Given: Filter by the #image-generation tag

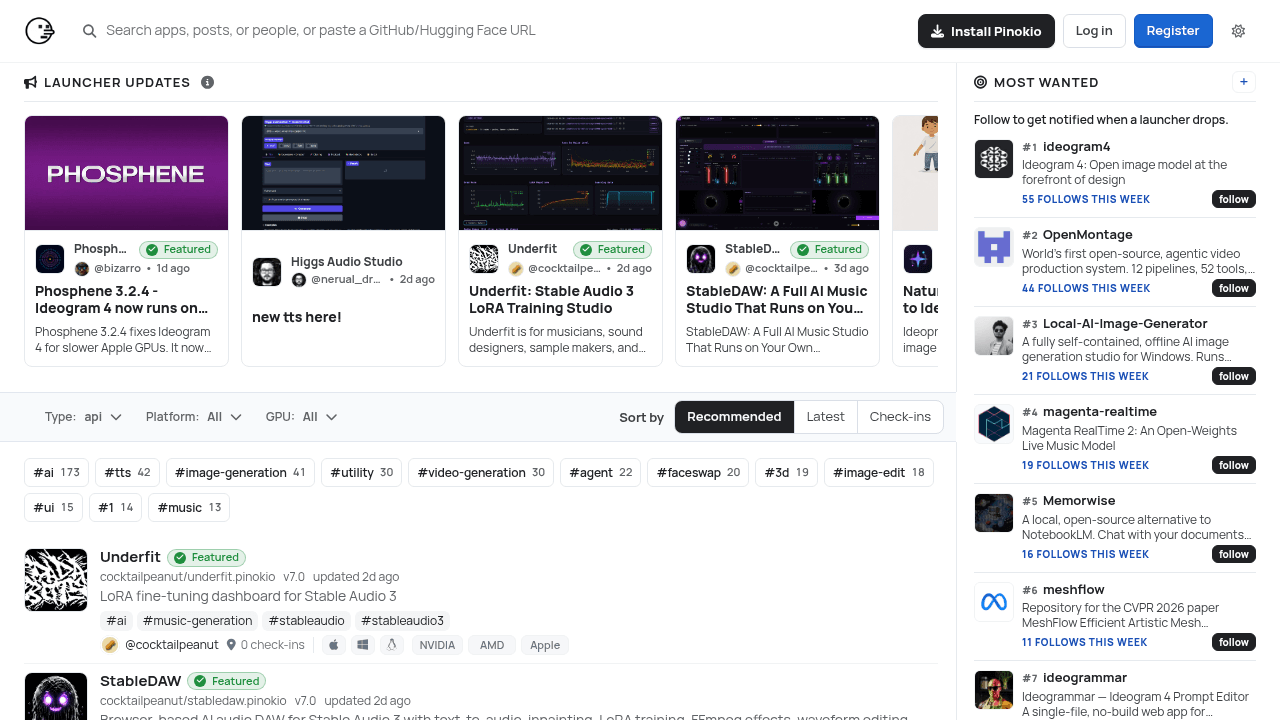Looking at the screenshot, I should 241,473.
